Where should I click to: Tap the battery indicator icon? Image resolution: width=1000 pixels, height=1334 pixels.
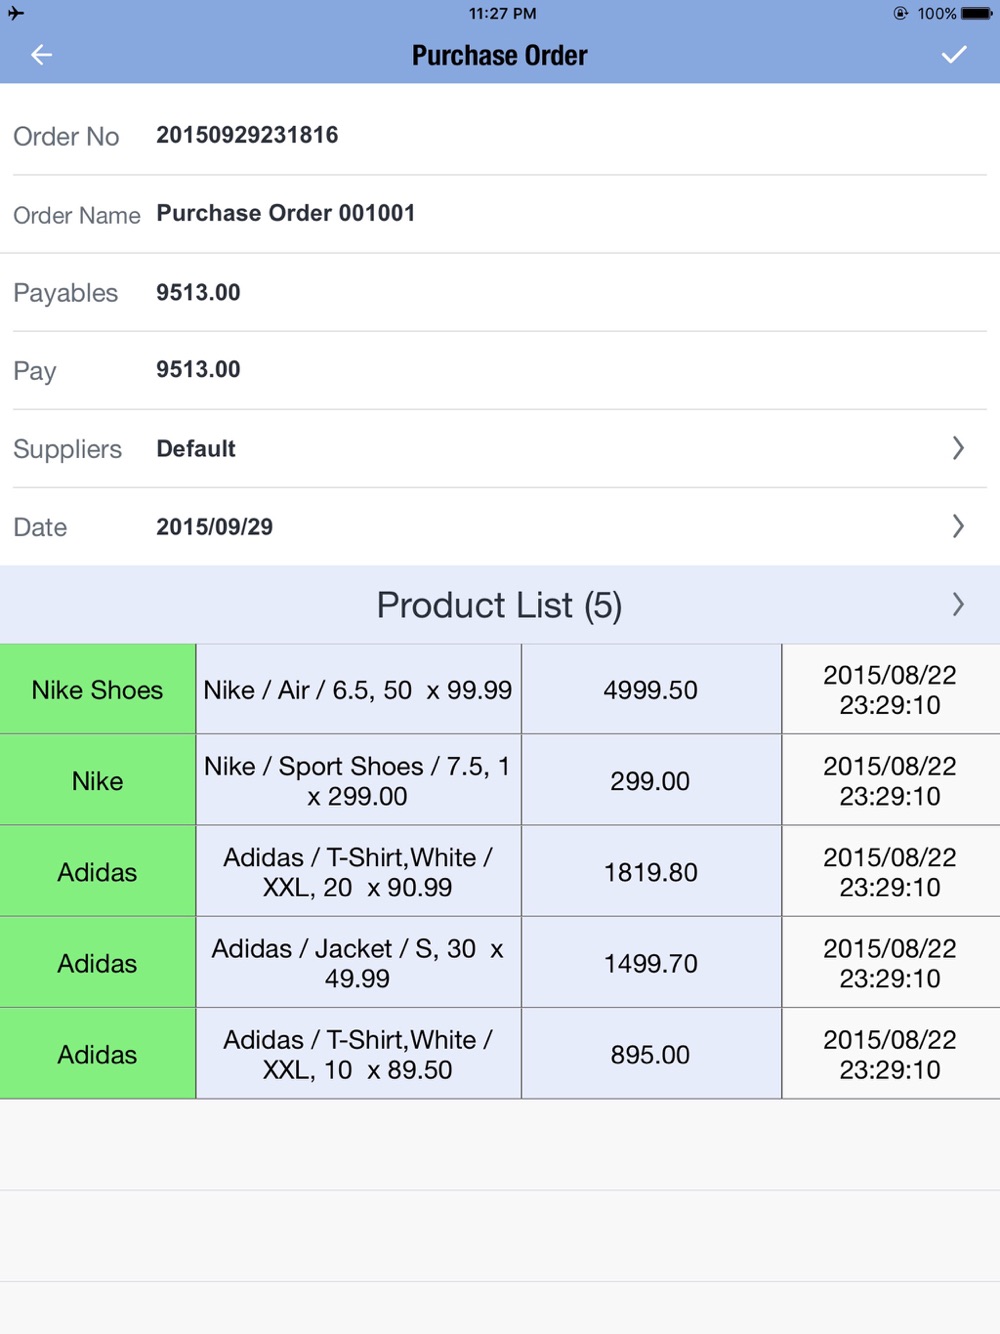pos(977,13)
